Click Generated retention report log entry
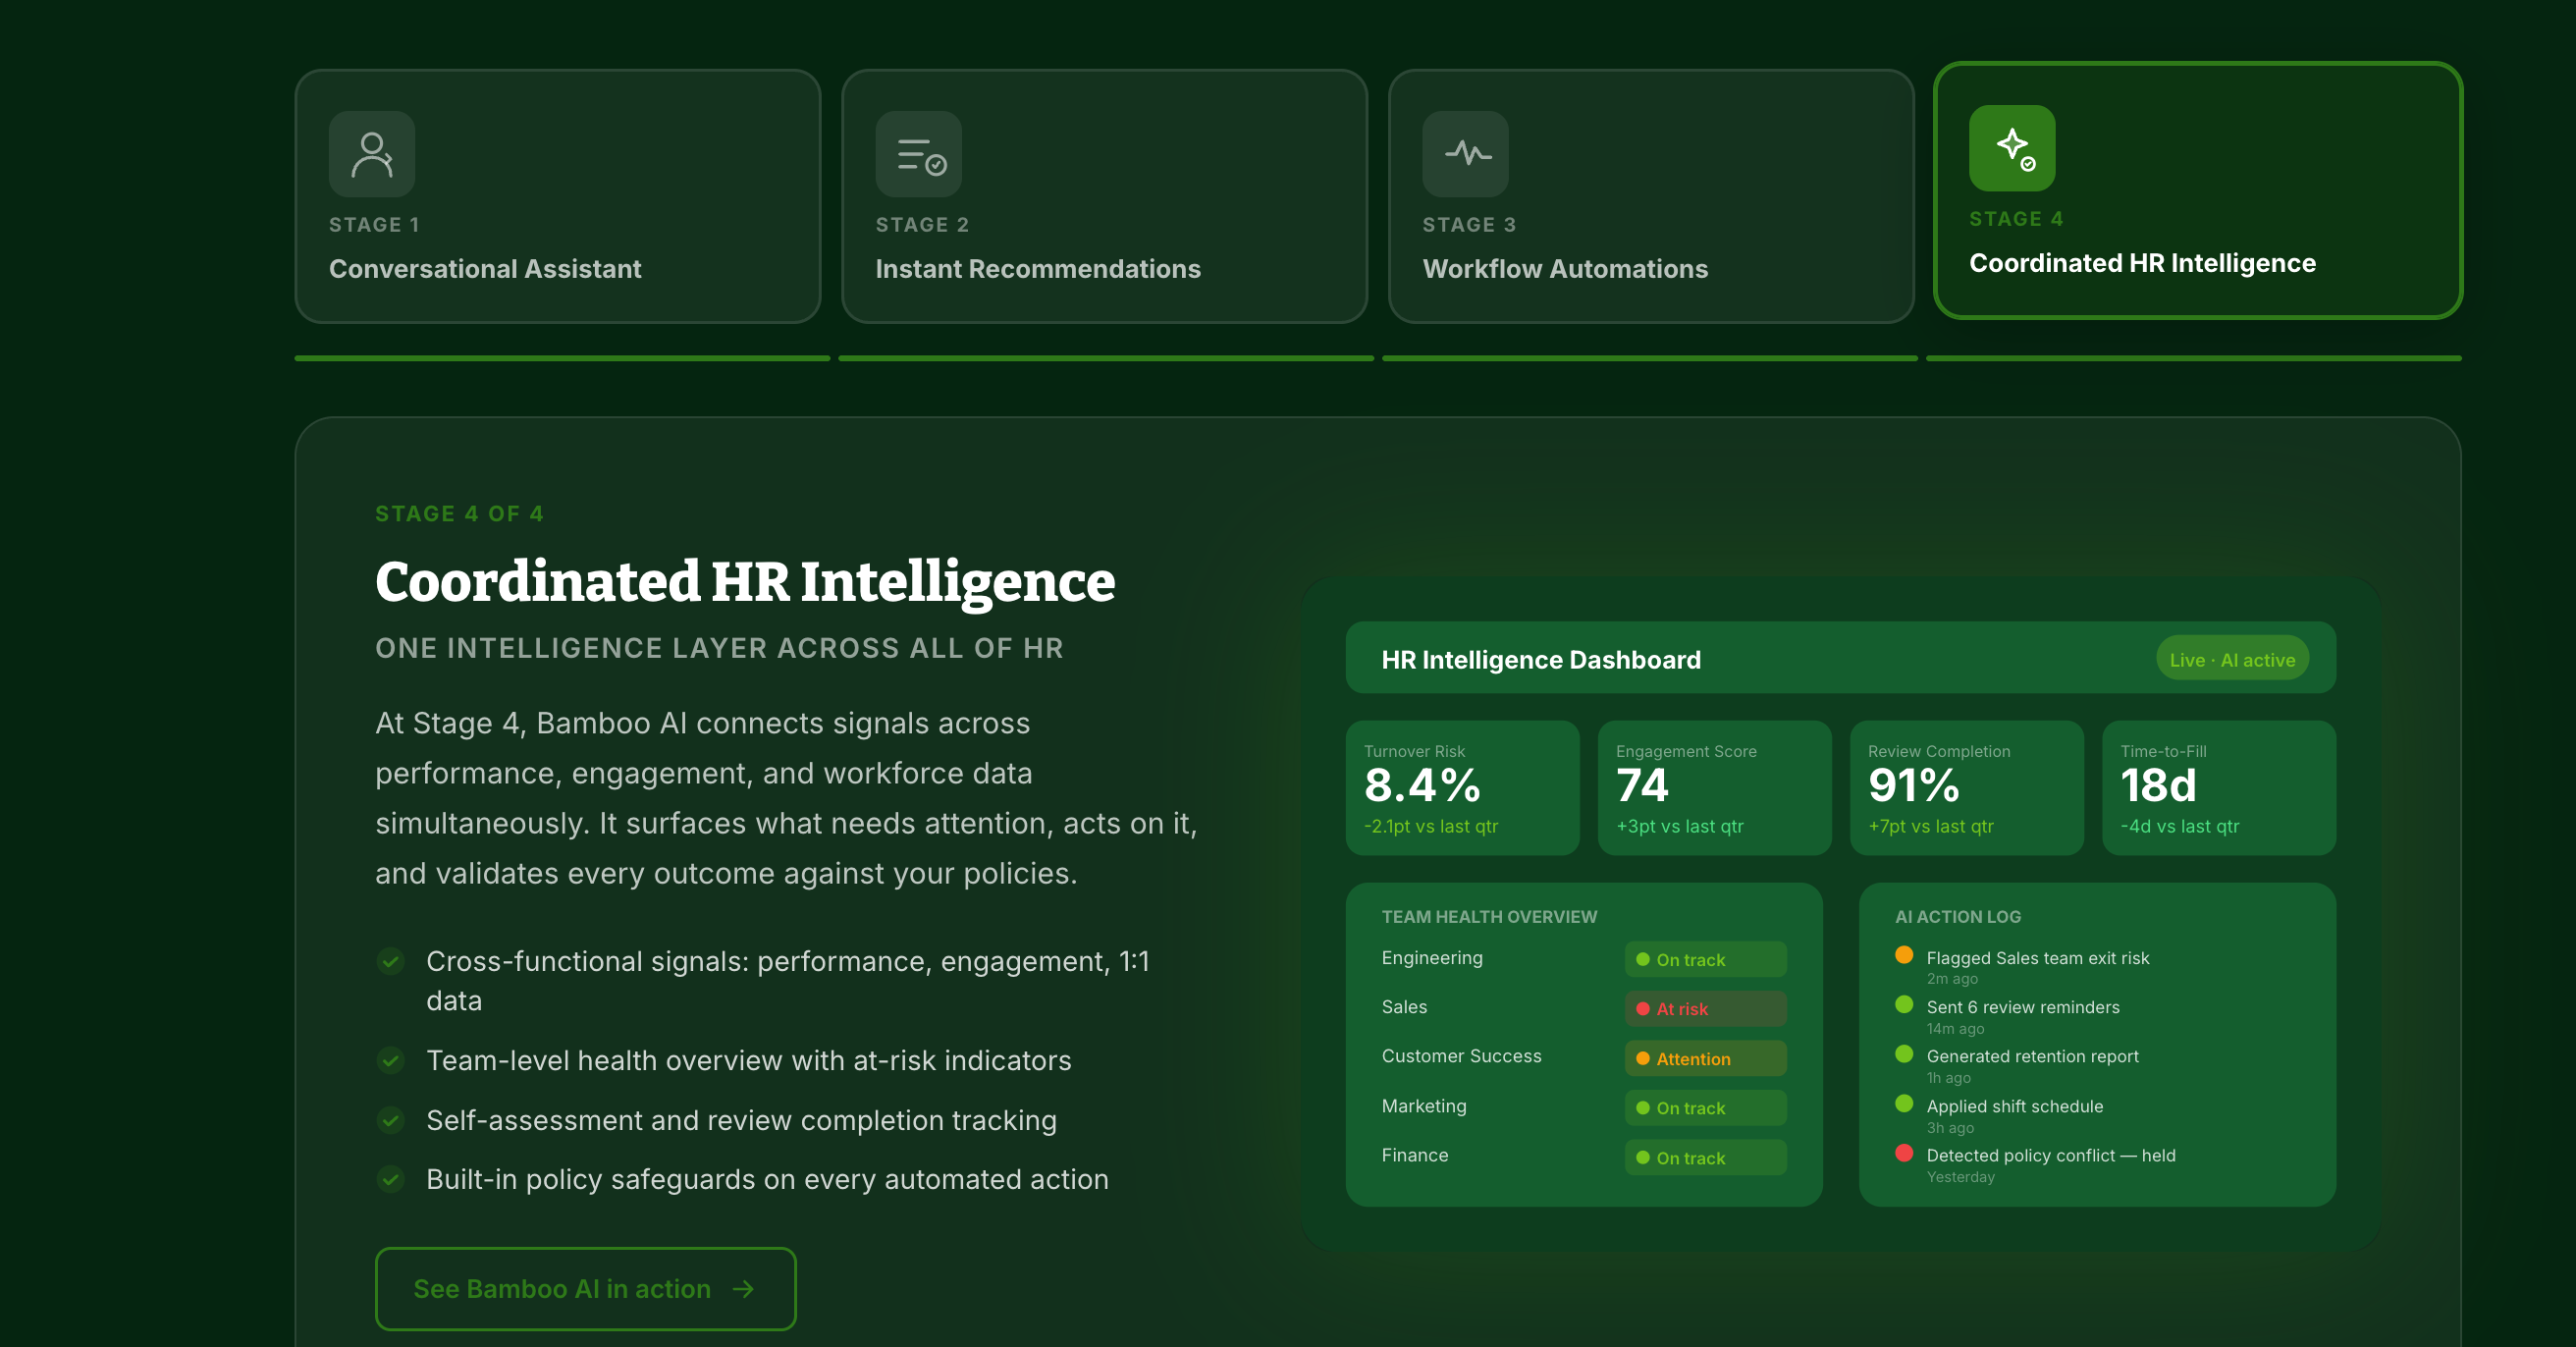2576x1347 pixels. coord(2032,1055)
